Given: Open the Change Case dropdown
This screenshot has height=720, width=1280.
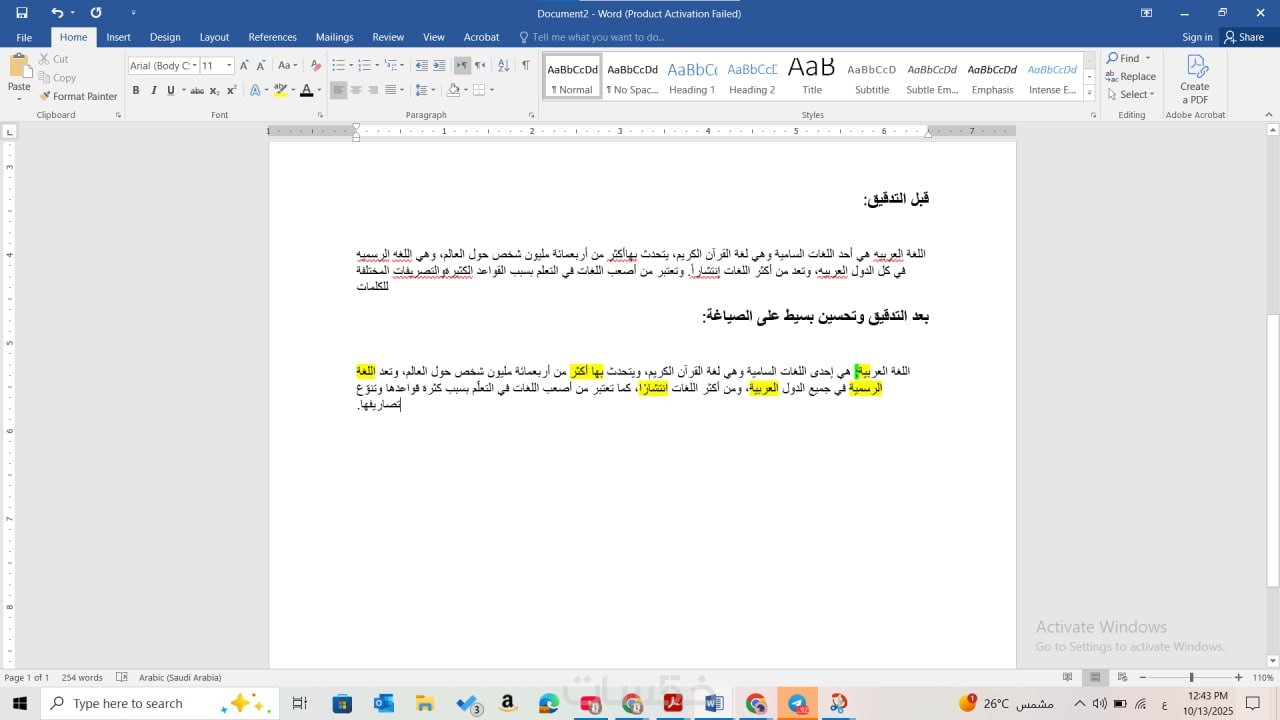Looking at the screenshot, I should (x=287, y=65).
